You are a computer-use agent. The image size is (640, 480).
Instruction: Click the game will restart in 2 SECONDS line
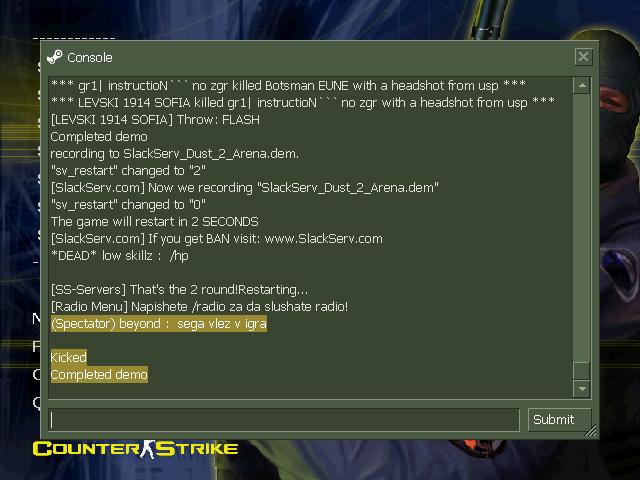[155, 222]
